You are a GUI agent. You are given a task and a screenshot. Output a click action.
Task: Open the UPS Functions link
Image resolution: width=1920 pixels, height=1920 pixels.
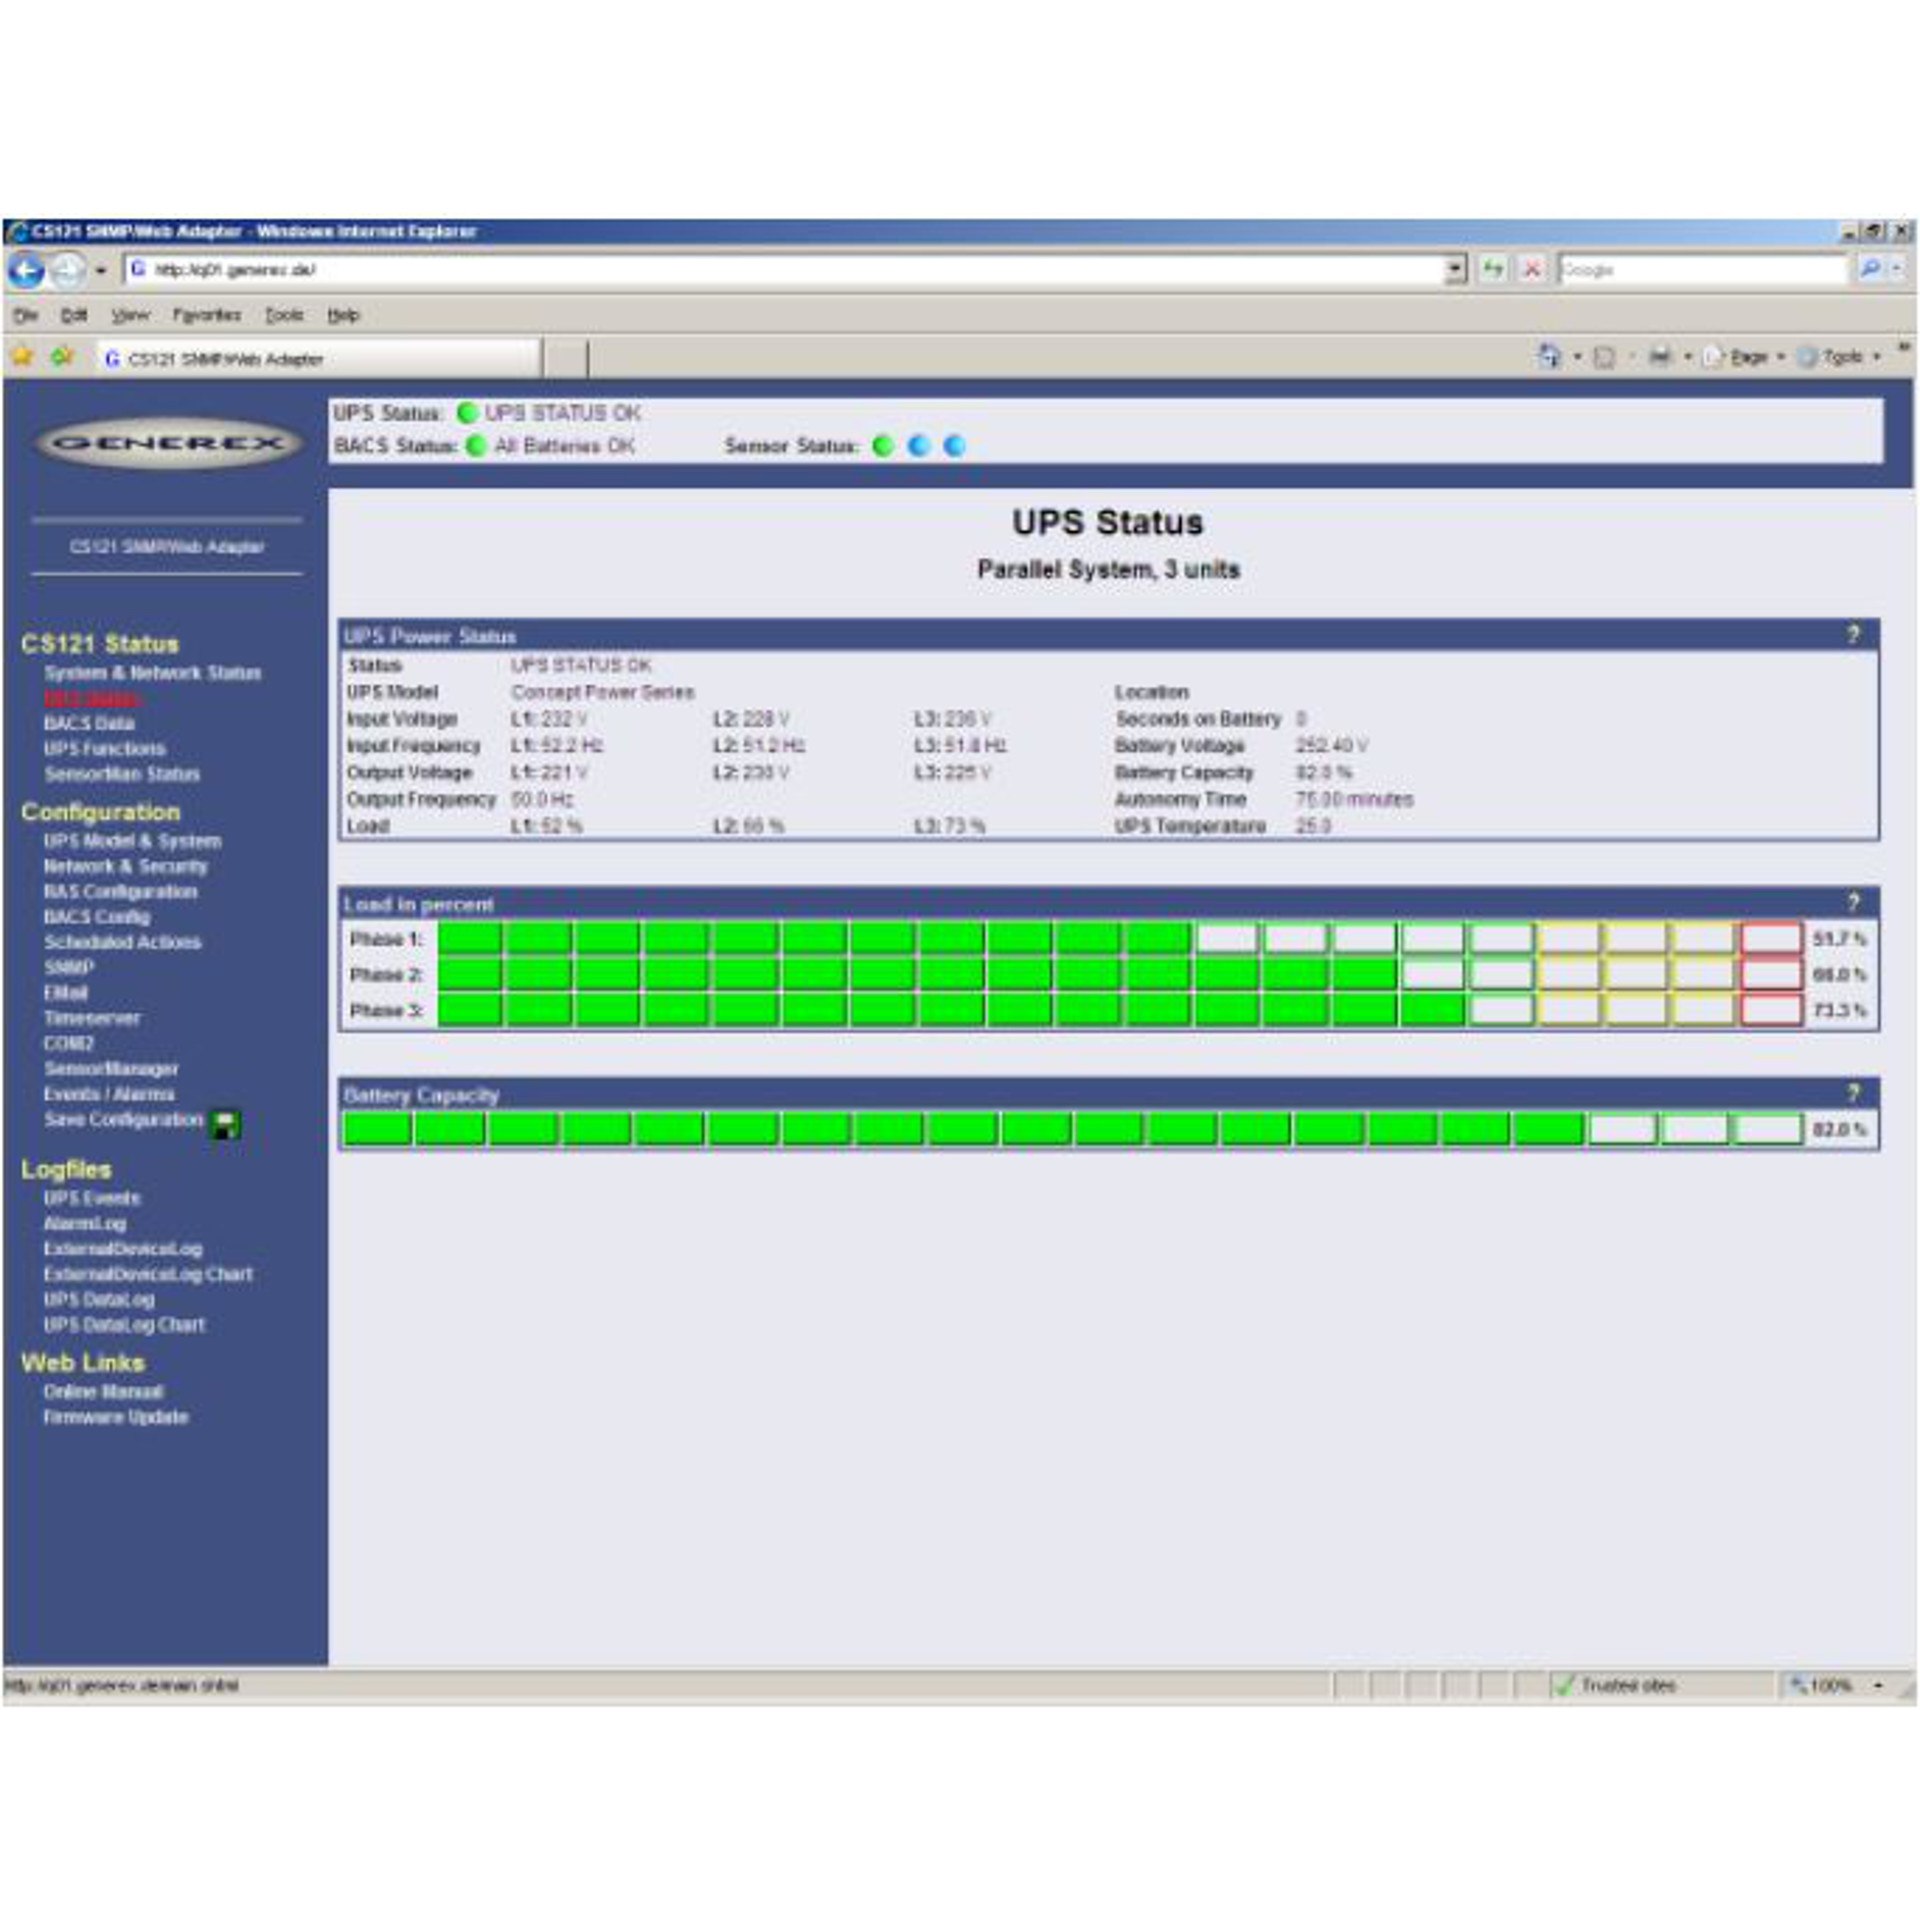(x=104, y=748)
